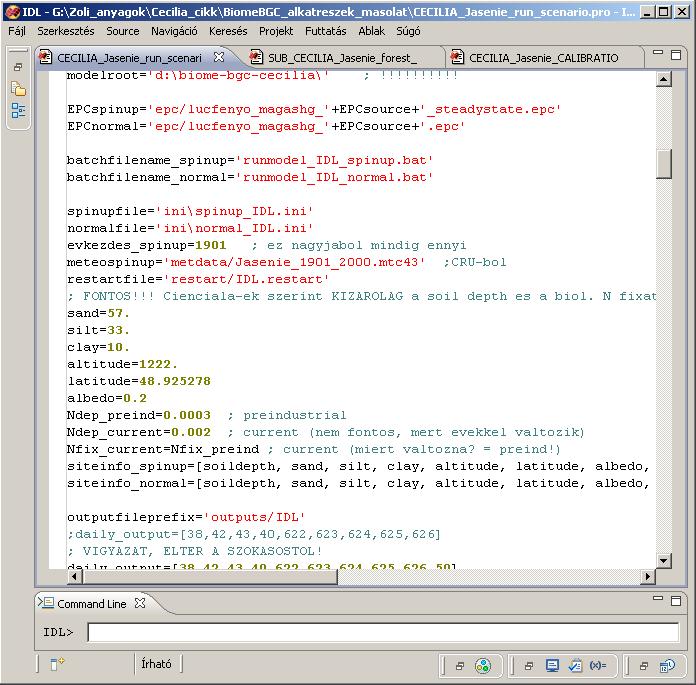Open the Source menu
The height and width of the screenshot is (685, 696).
[123, 31]
